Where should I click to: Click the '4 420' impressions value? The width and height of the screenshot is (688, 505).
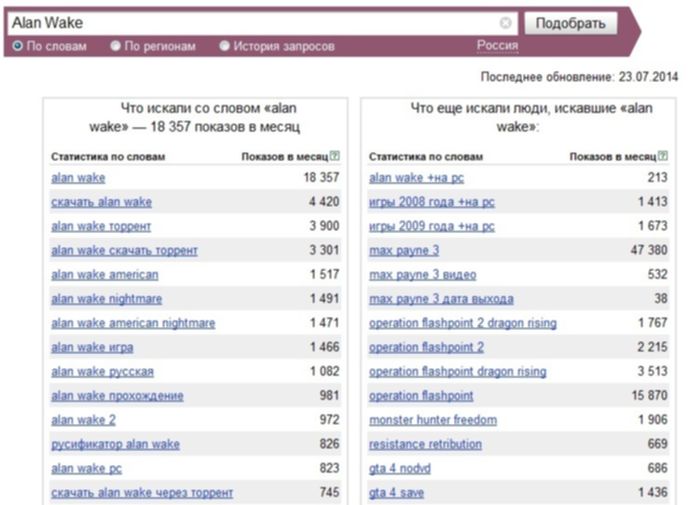pos(324,201)
